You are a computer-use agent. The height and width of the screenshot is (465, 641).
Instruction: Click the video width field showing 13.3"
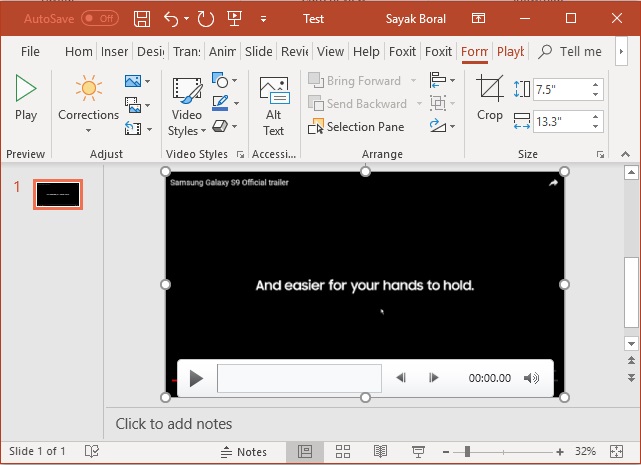[561, 121]
